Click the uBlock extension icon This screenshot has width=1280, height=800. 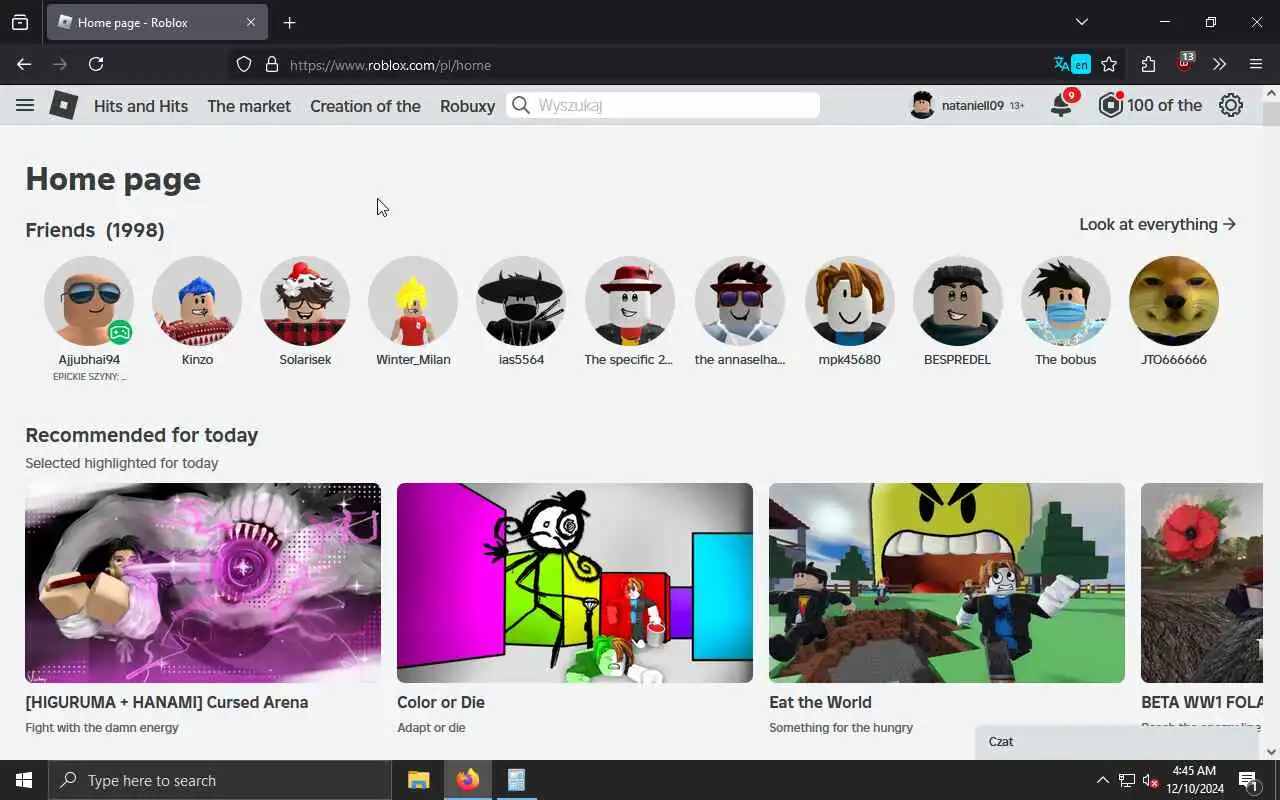1185,63
